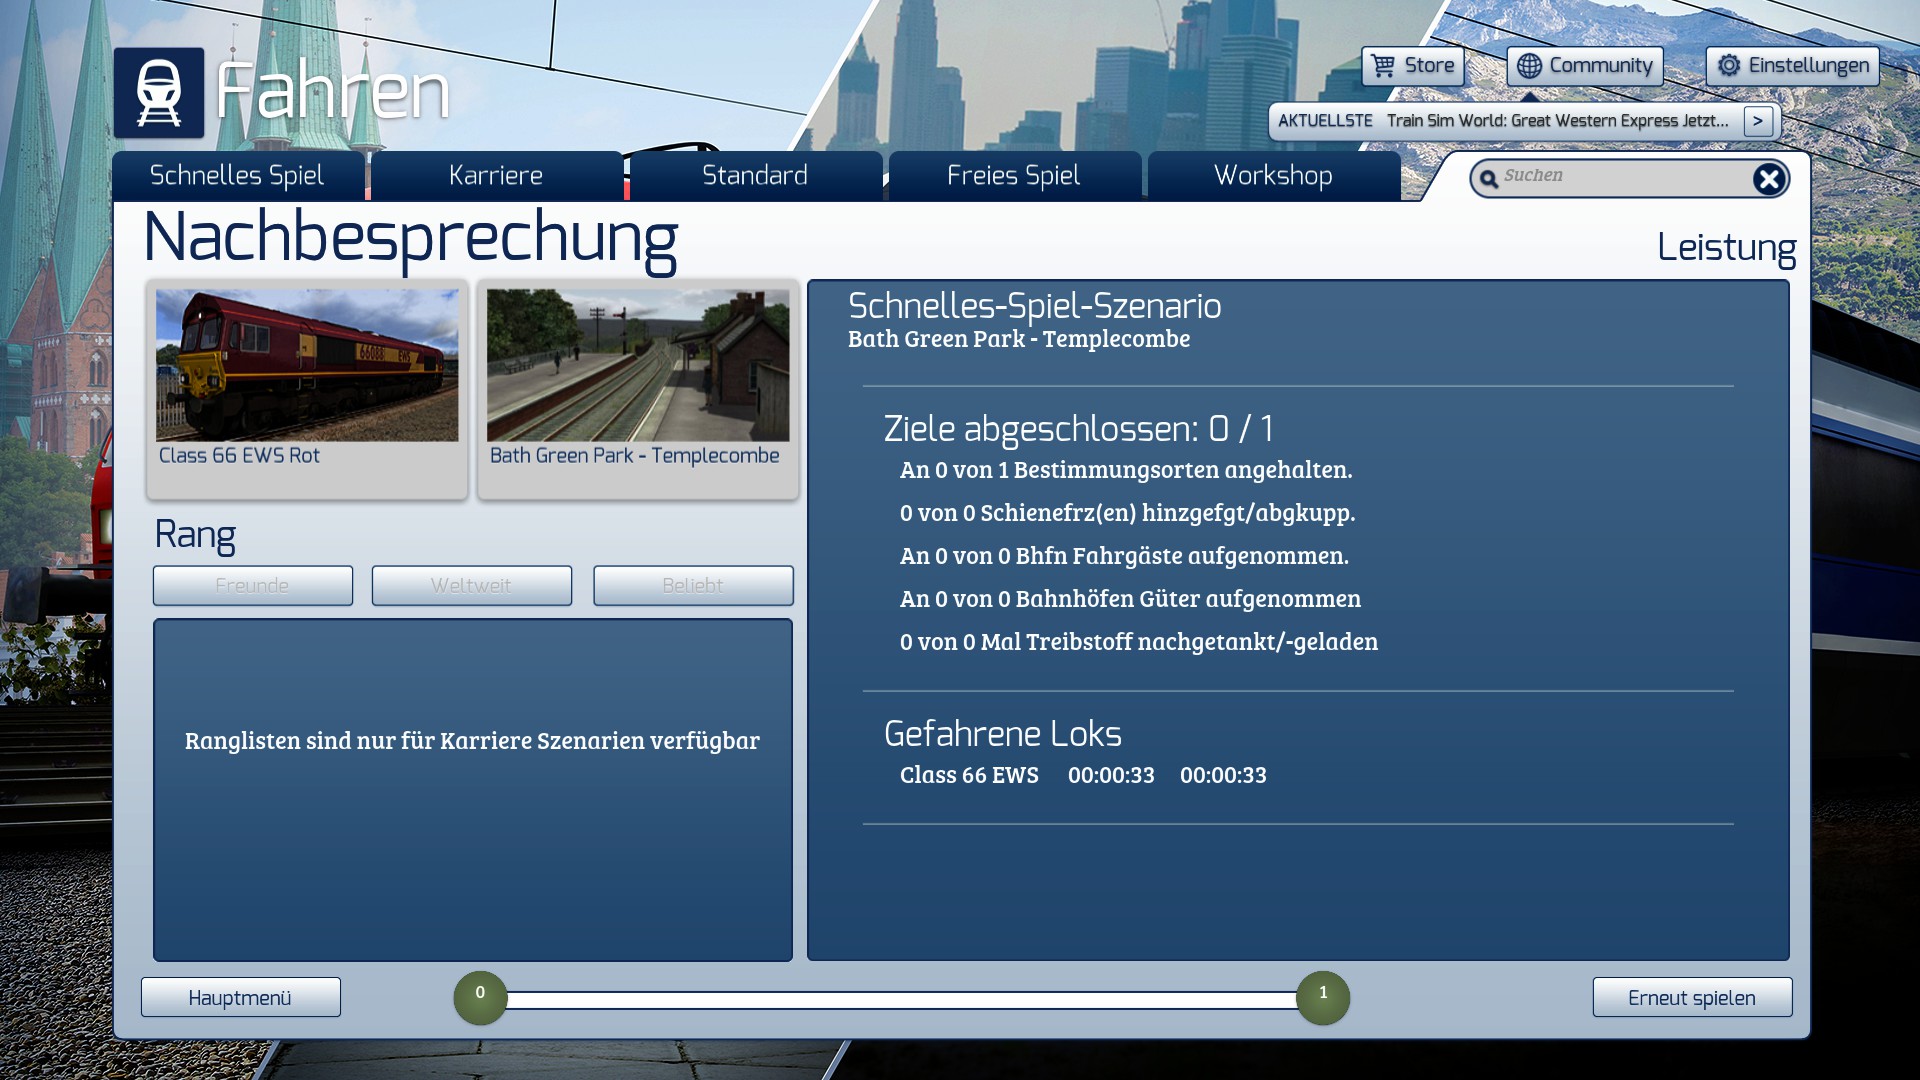Go to the Freies Spiel tab
Screen dimensions: 1920x1080
(x=1013, y=176)
